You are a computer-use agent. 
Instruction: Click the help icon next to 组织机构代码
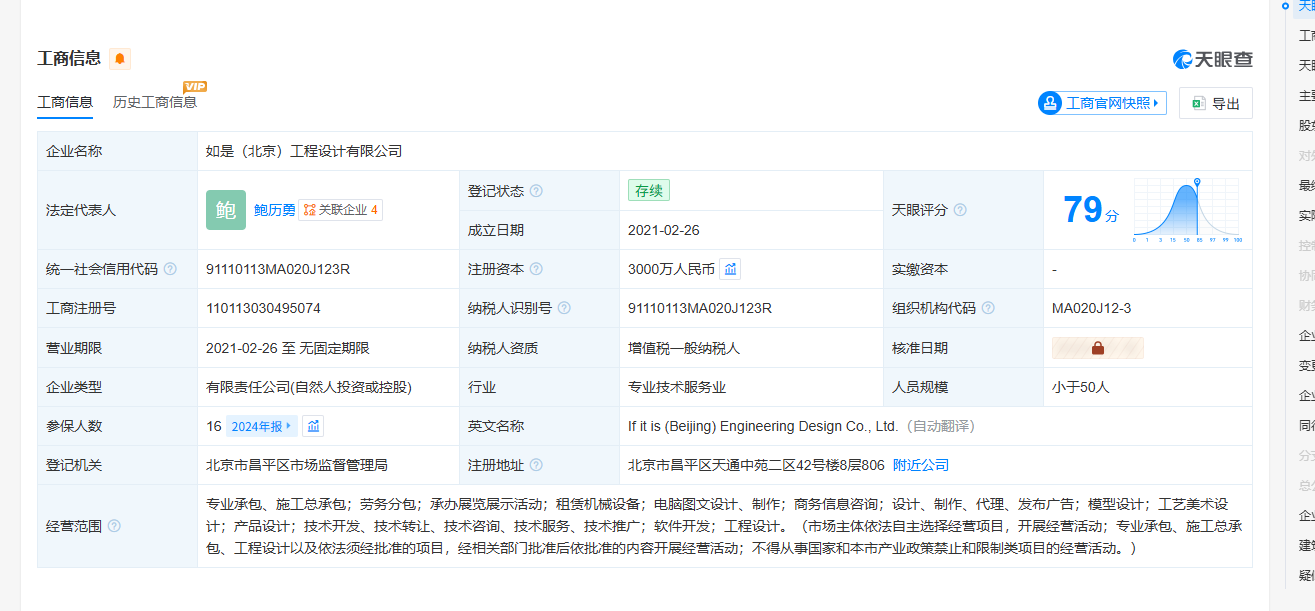pos(988,308)
